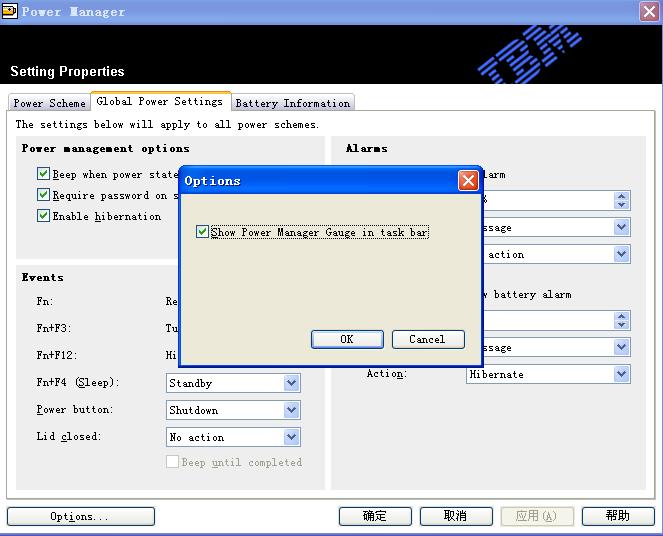Click the low battery alarm percentage field

[x=548, y=200]
